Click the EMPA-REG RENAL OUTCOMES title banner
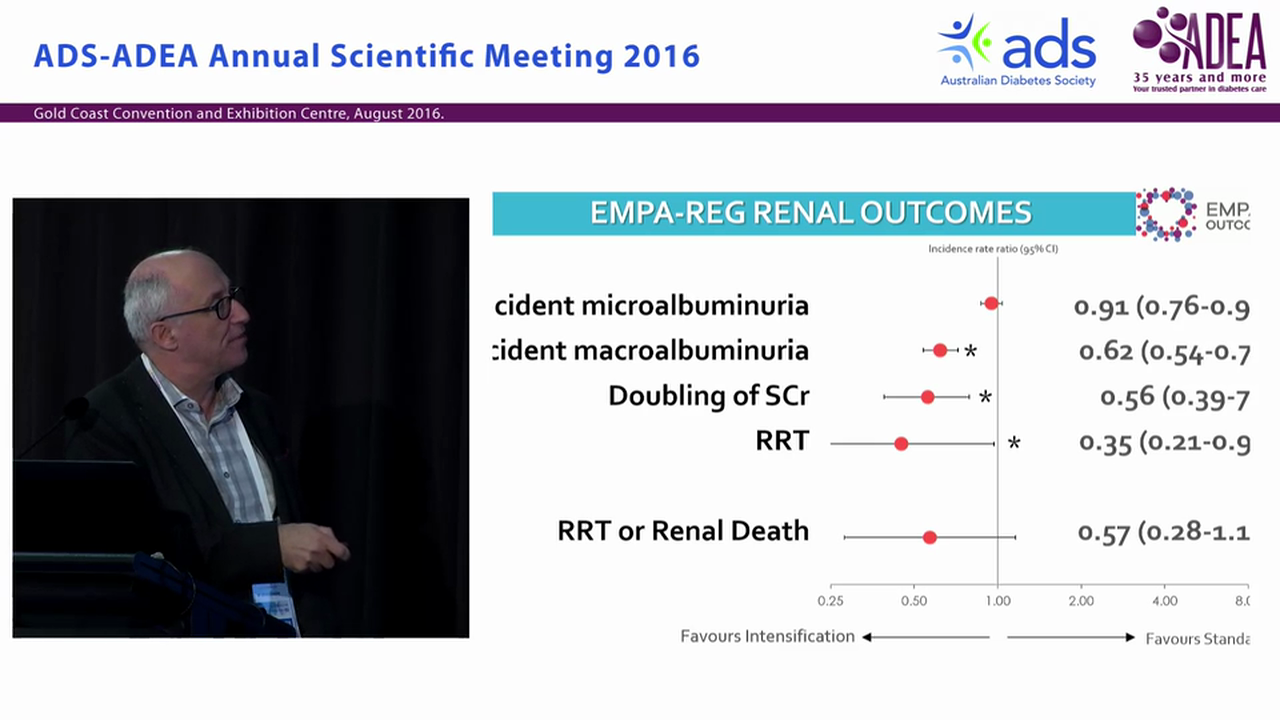Viewport: 1280px width, 720px height. click(x=810, y=212)
